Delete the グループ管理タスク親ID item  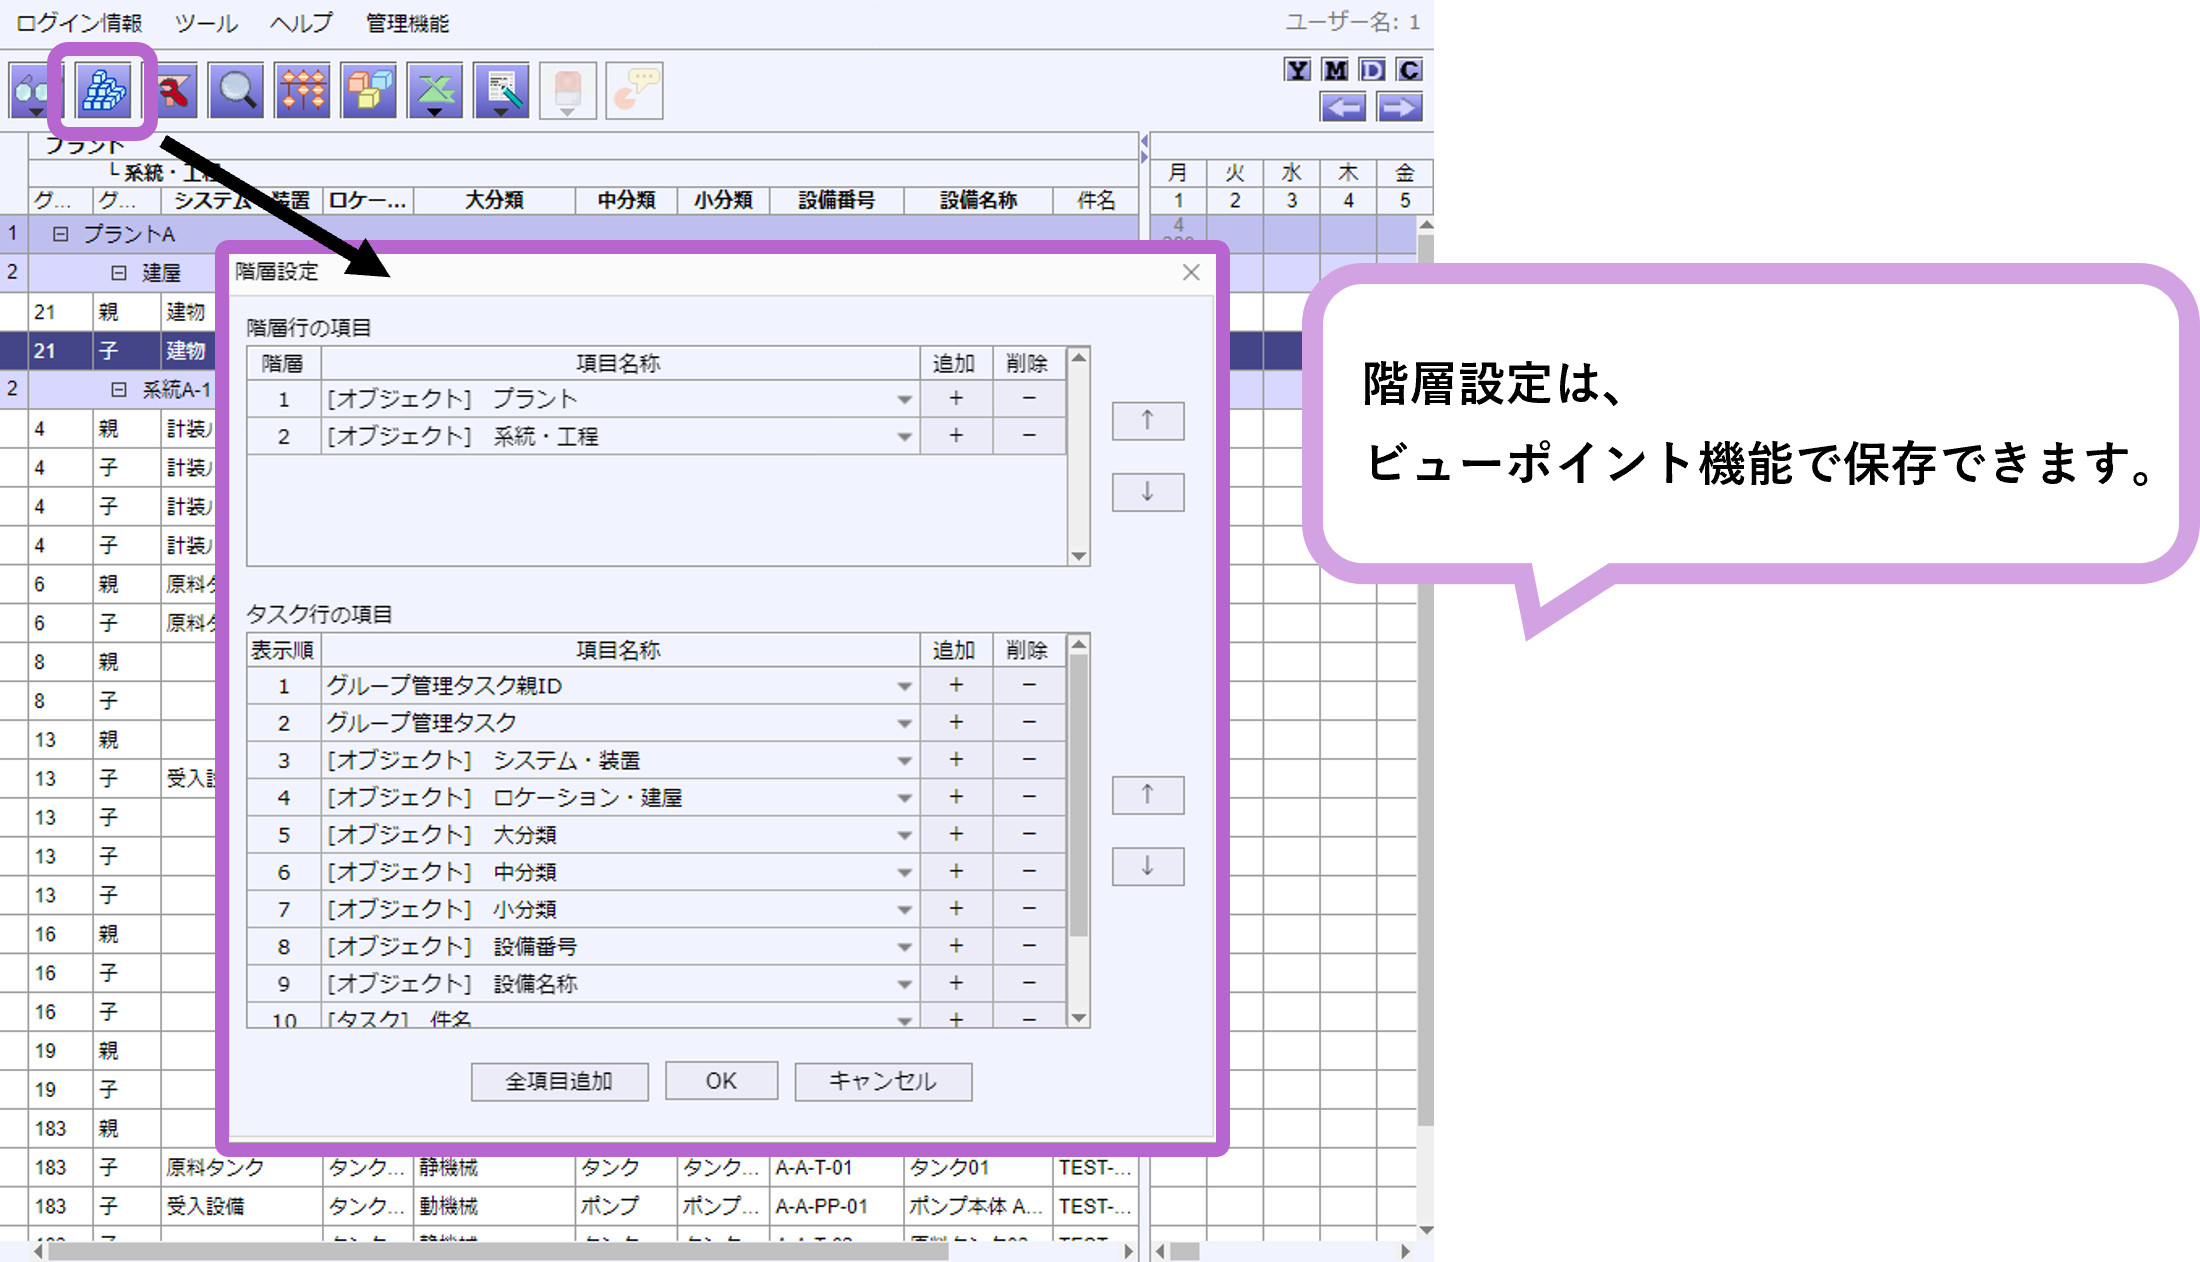click(1029, 685)
